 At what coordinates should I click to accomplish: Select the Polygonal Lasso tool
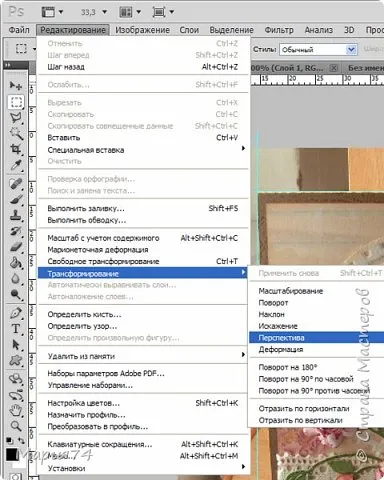pyautogui.click(x=16, y=118)
